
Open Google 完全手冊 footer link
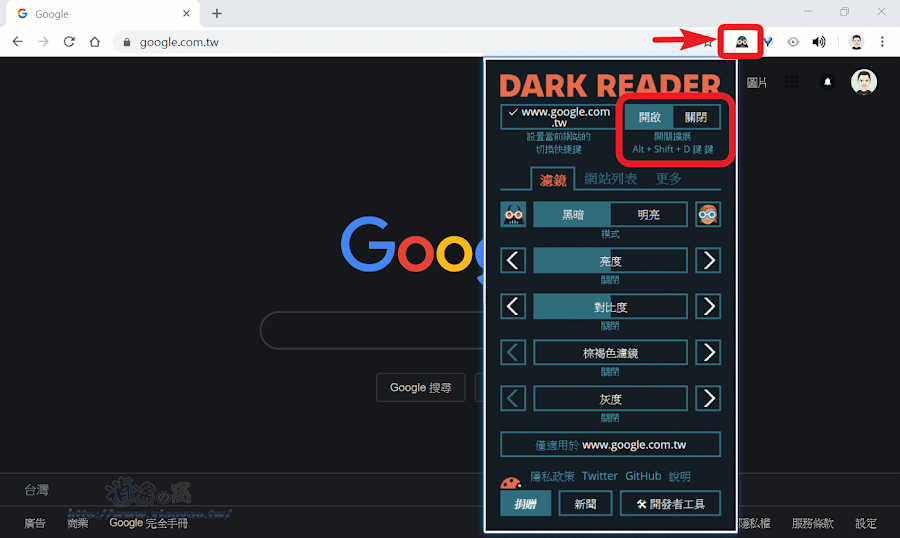(x=149, y=523)
